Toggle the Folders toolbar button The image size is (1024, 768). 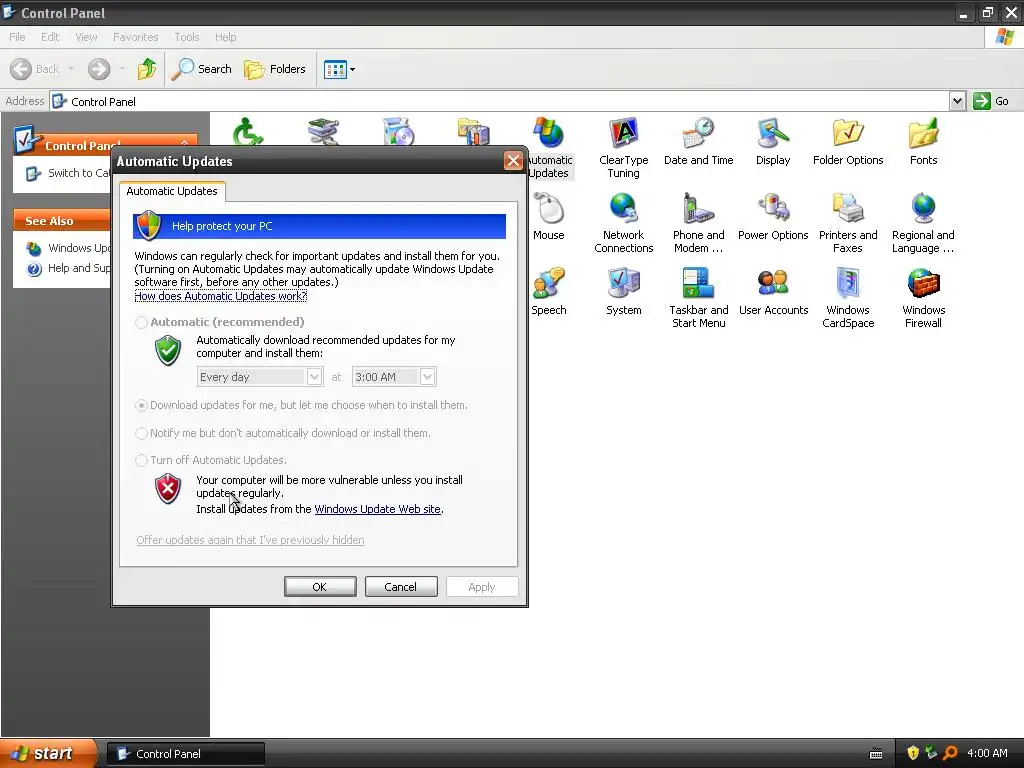pos(274,69)
